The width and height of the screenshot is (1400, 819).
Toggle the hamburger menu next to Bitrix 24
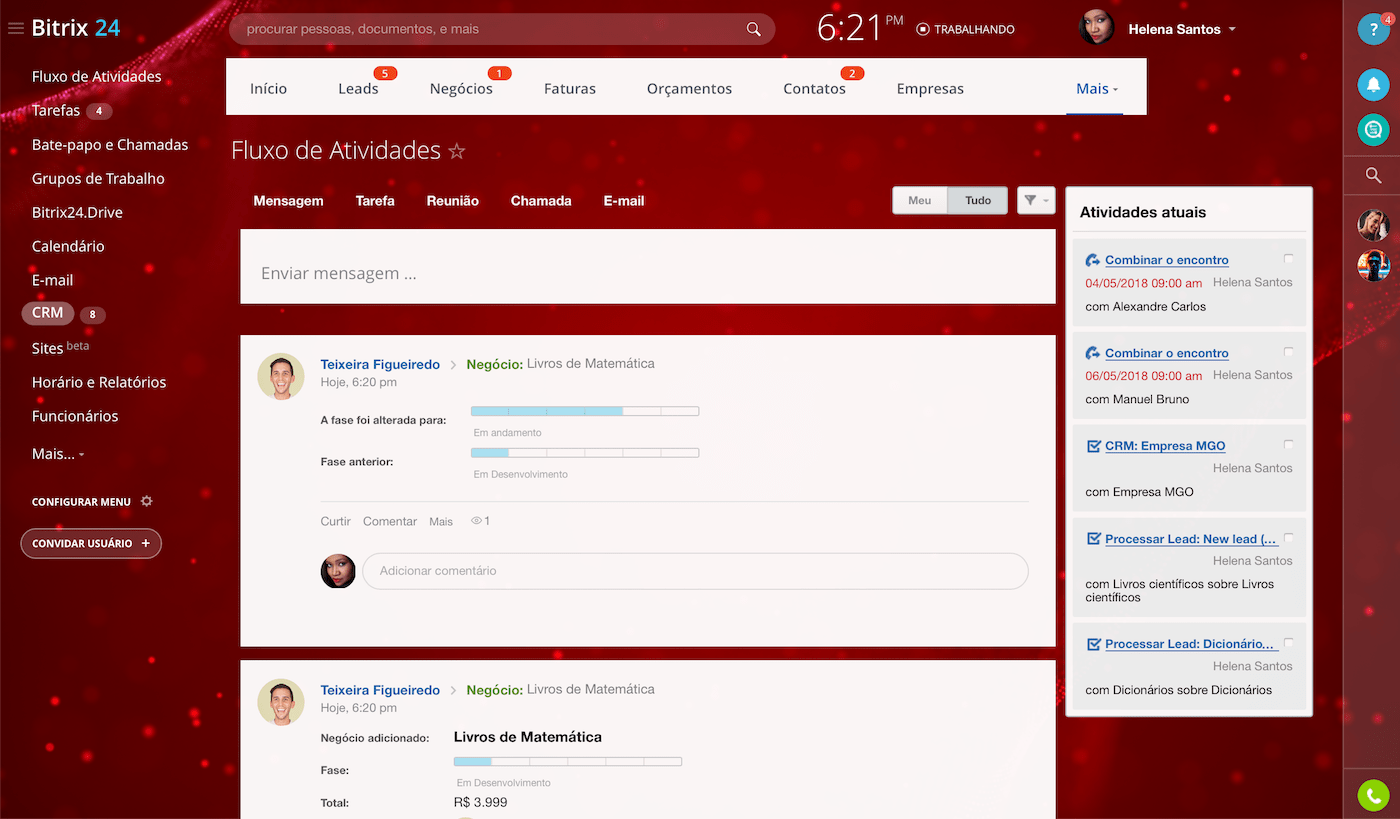(x=16, y=28)
